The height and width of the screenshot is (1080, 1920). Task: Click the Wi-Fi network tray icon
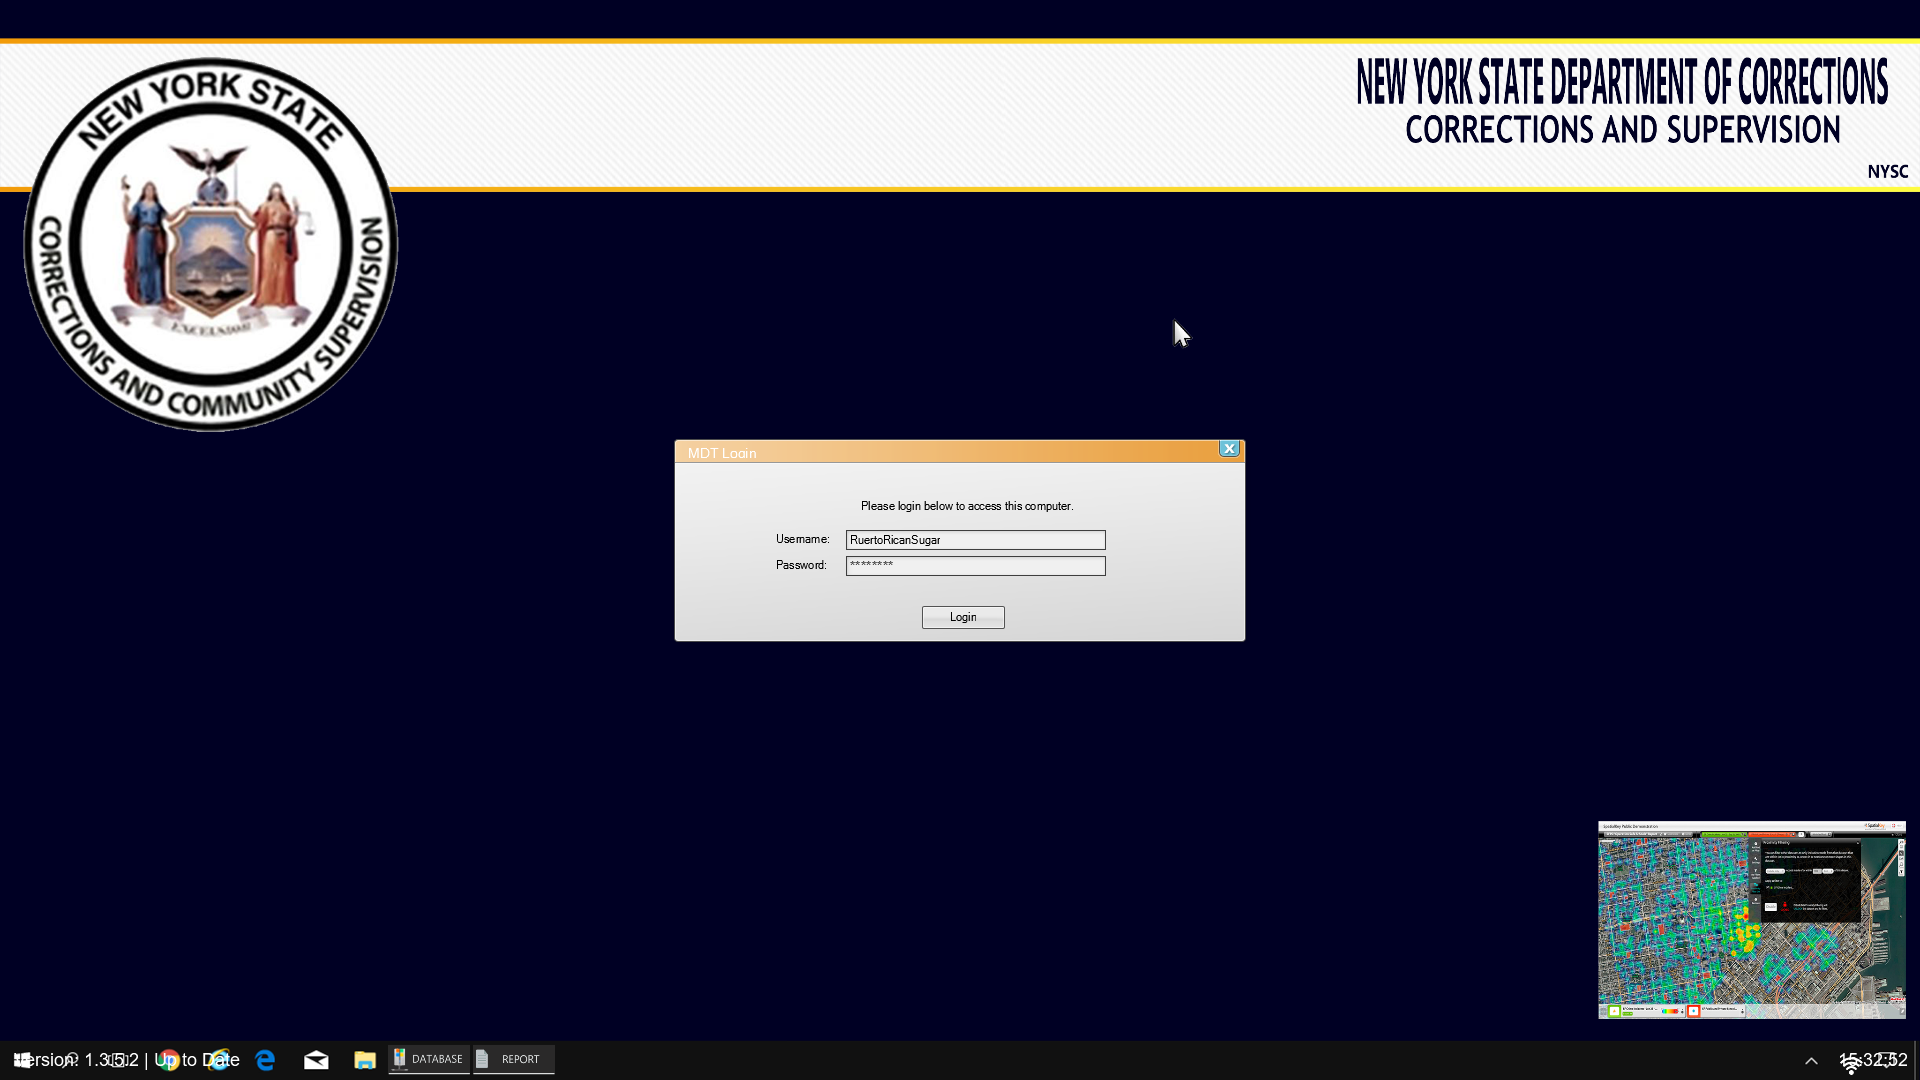click(x=1851, y=1064)
